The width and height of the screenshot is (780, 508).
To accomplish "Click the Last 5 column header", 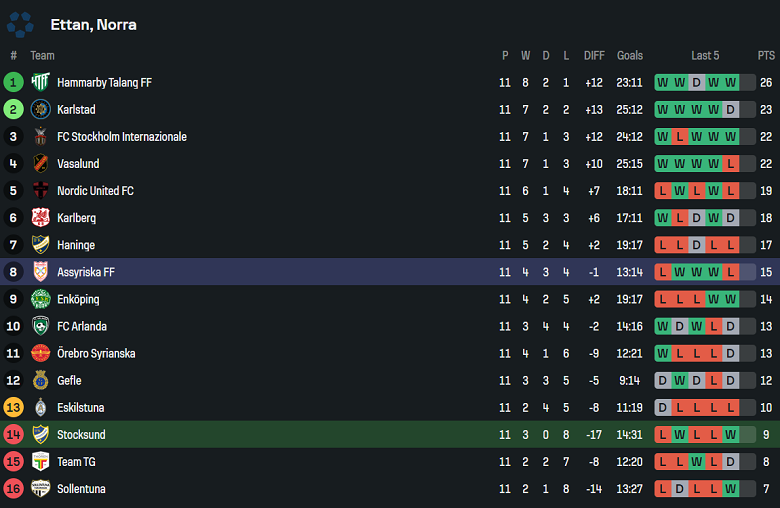I will pos(705,56).
